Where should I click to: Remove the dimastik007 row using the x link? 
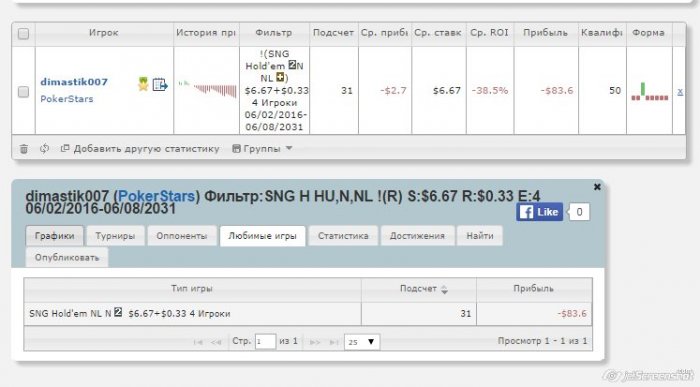coord(679,92)
